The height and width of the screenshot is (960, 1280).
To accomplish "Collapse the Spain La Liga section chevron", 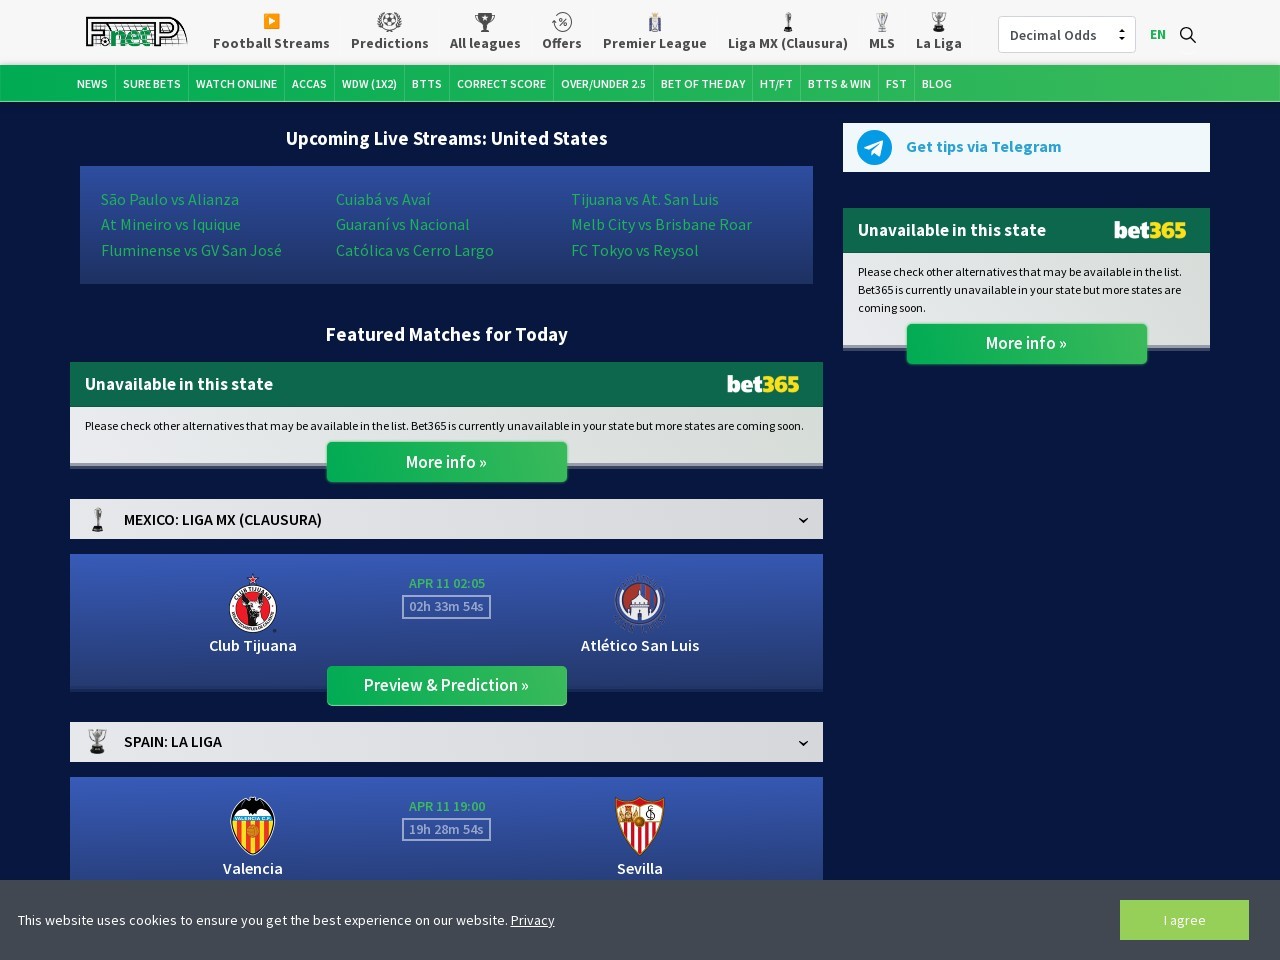I will point(803,743).
